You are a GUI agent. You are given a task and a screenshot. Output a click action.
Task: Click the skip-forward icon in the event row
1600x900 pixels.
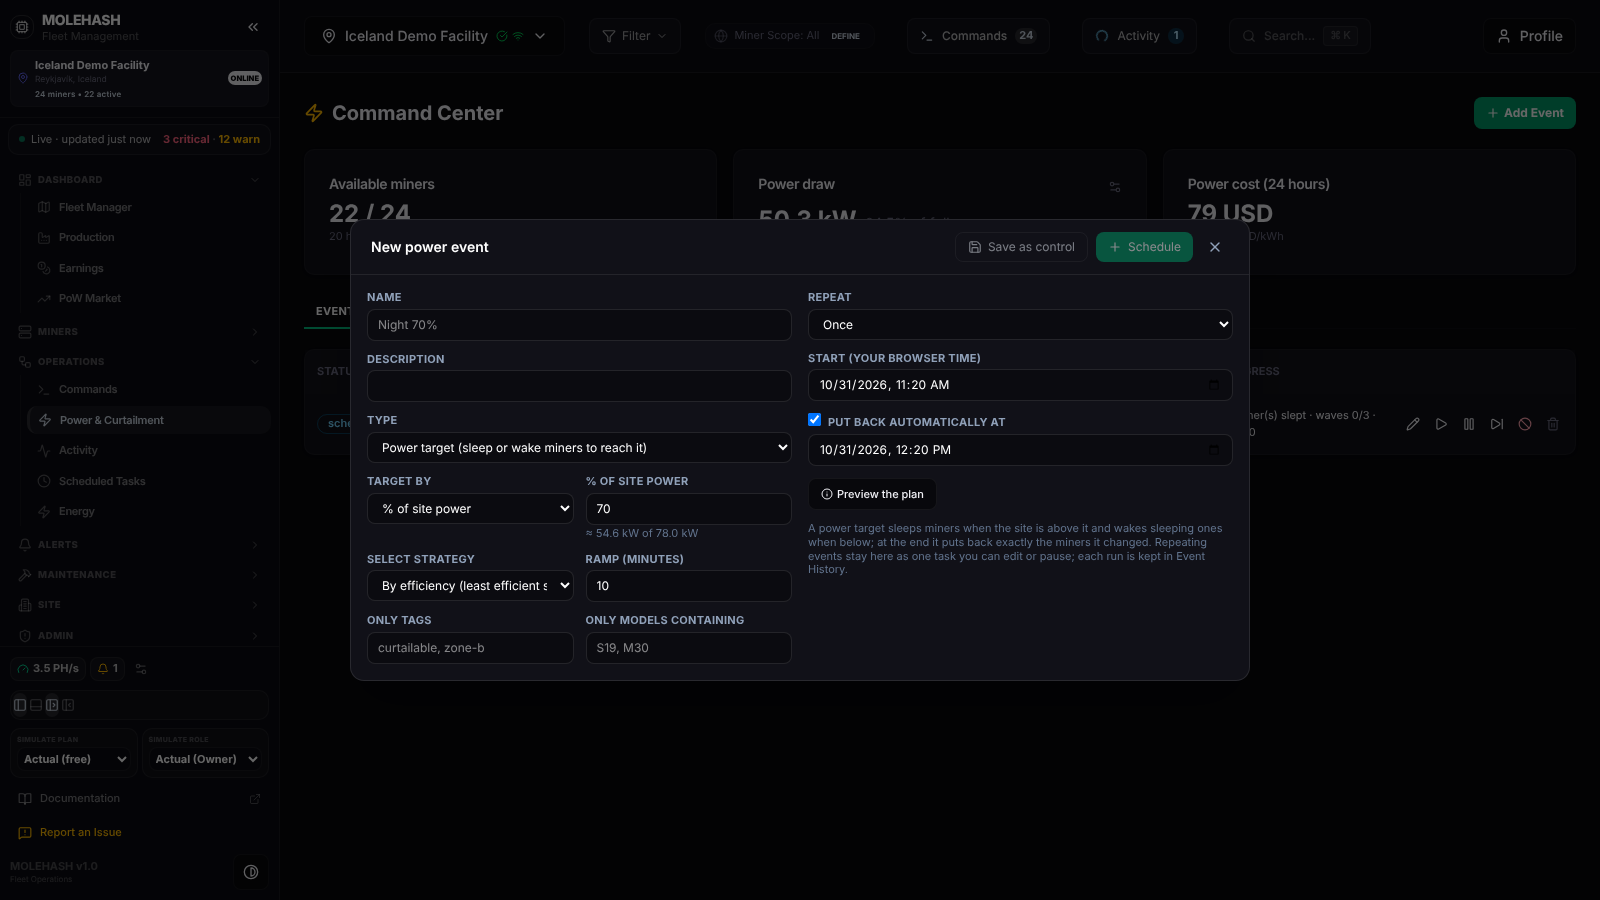[x=1497, y=424]
